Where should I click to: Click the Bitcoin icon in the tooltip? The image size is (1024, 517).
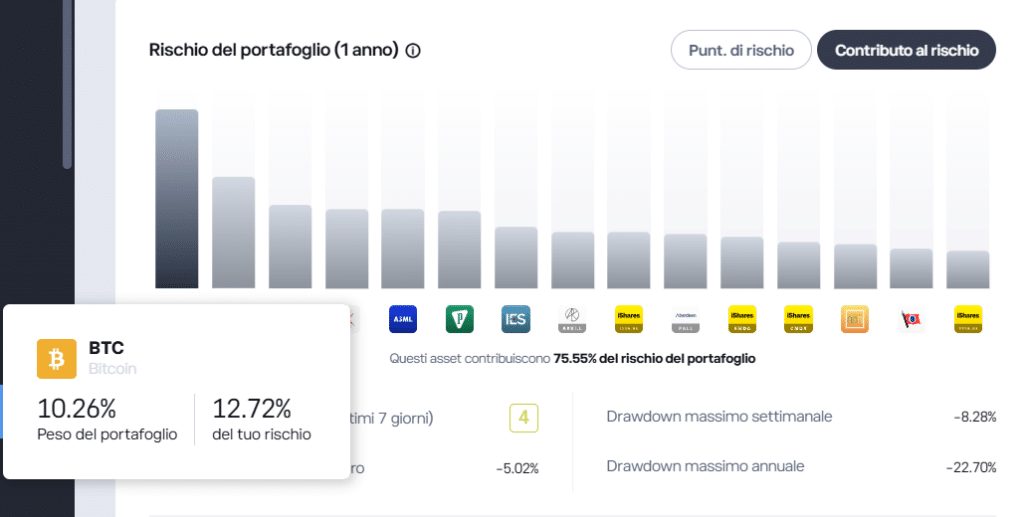click(x=57, y=358)
